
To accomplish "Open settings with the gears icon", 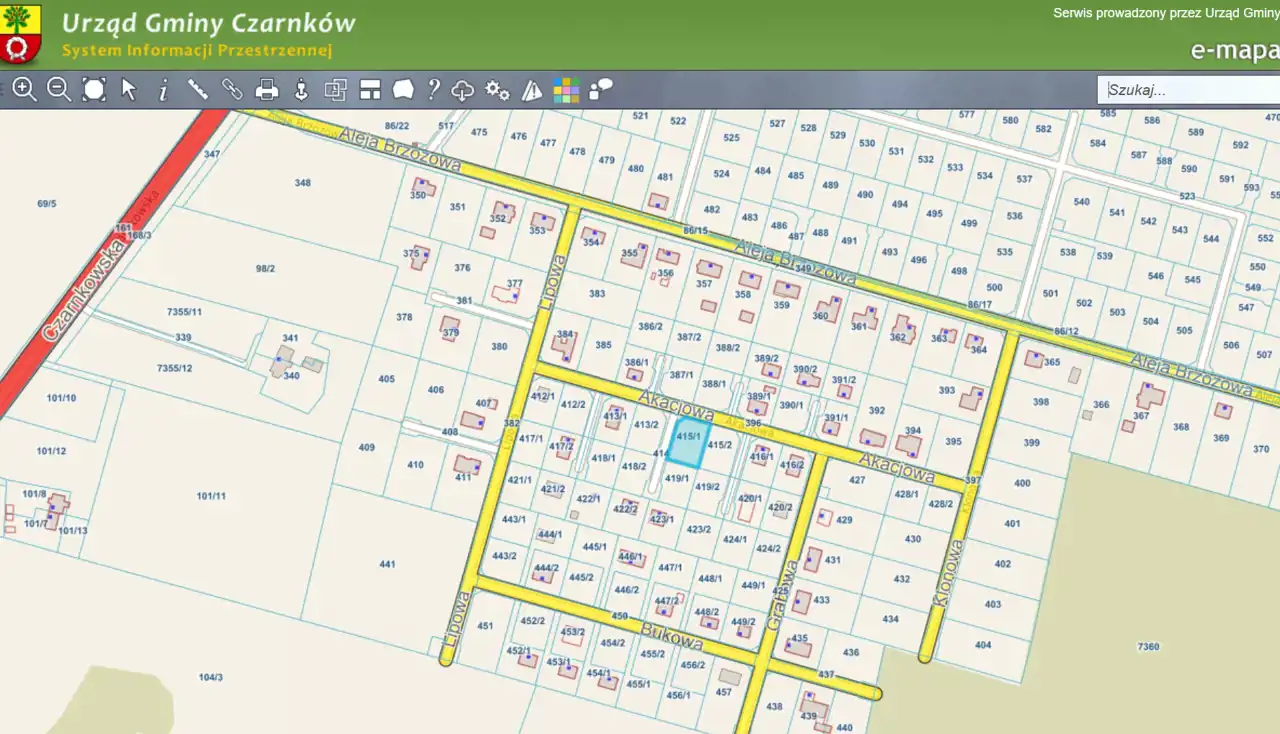I will (x=497, y=90).
